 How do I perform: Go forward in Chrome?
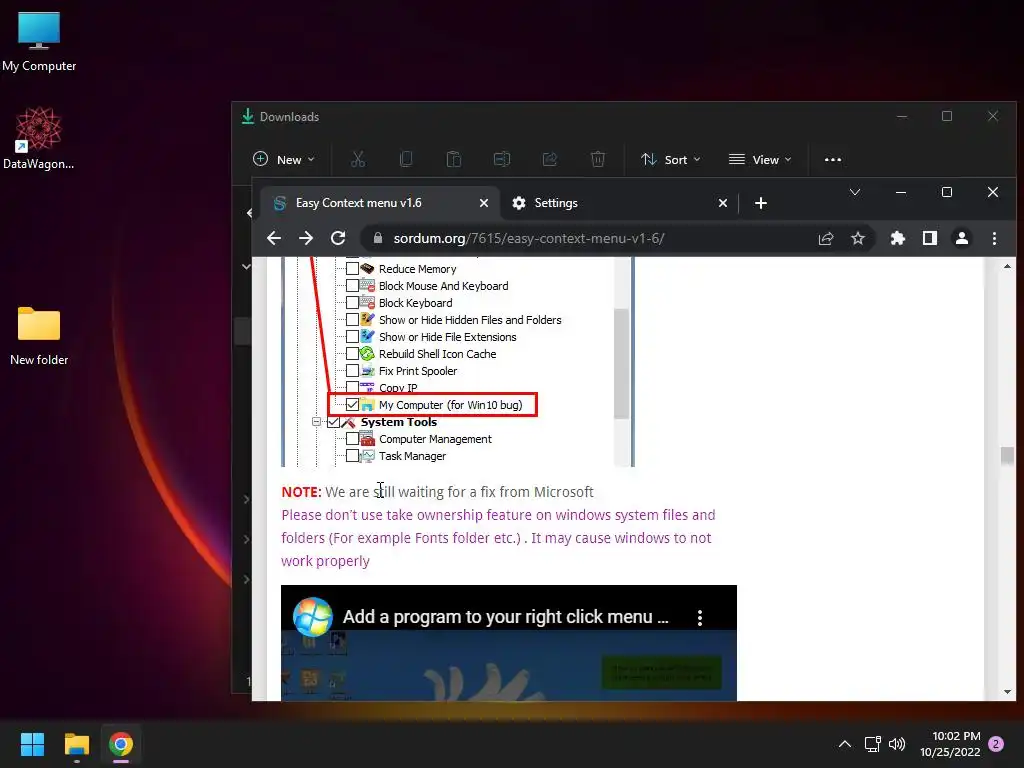[306, 238]
